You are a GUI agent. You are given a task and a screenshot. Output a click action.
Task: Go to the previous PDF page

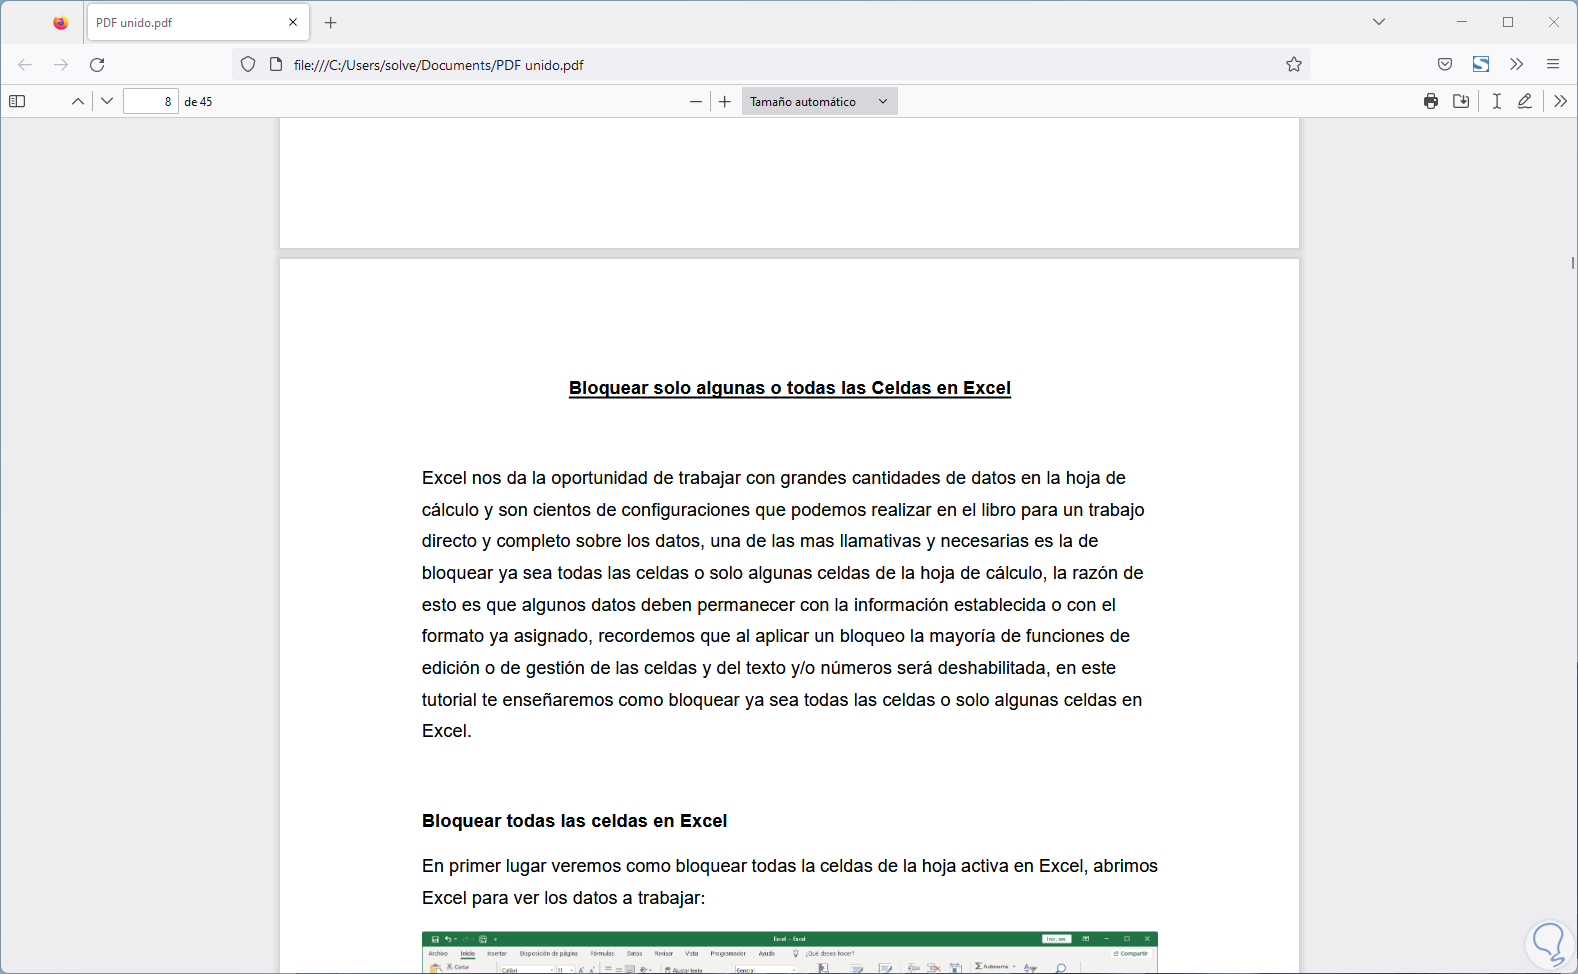(x=78, y=101)
